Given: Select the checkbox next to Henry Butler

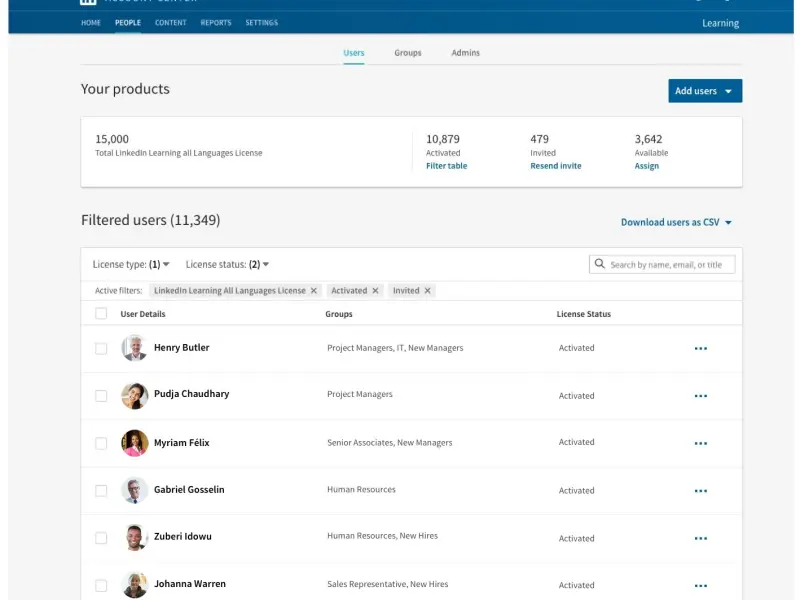Looking at the screenshot, I should click(101, 348).
